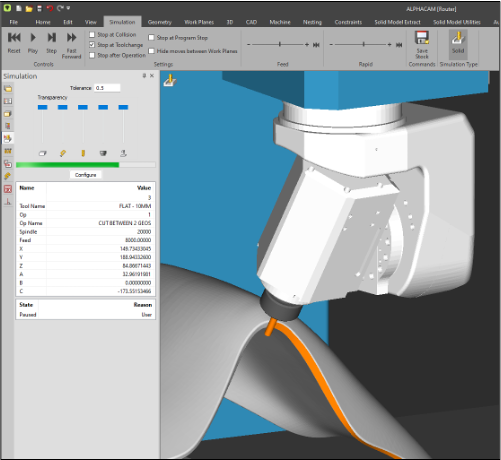The height and width of the screenshot is (460, 501).
Task: Click the Rapid speed slider
Action: (363, 44)
